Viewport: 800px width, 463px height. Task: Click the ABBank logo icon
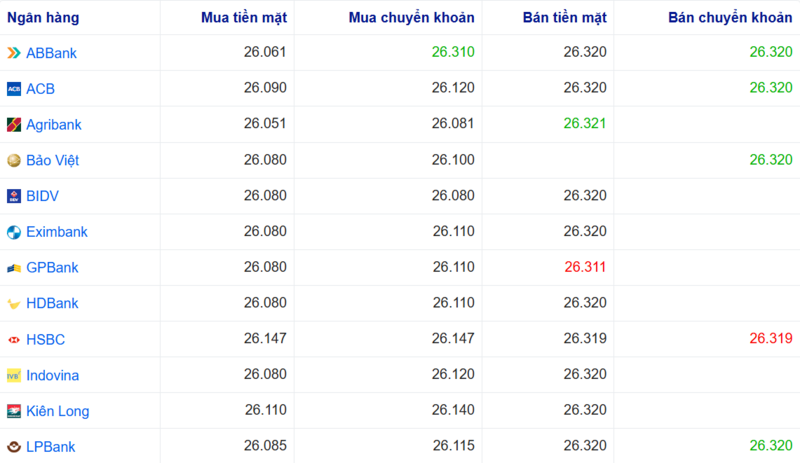click(14, 53)
